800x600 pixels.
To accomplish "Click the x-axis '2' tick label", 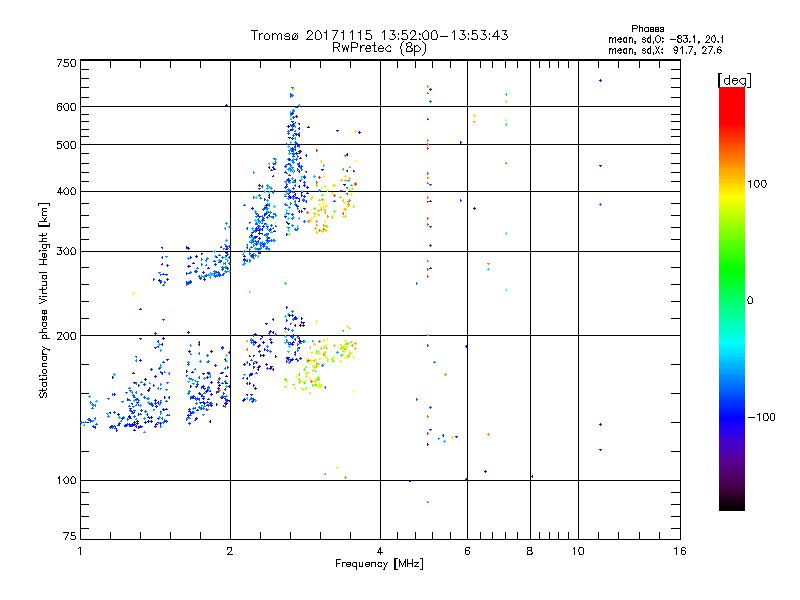I will 230,551.
